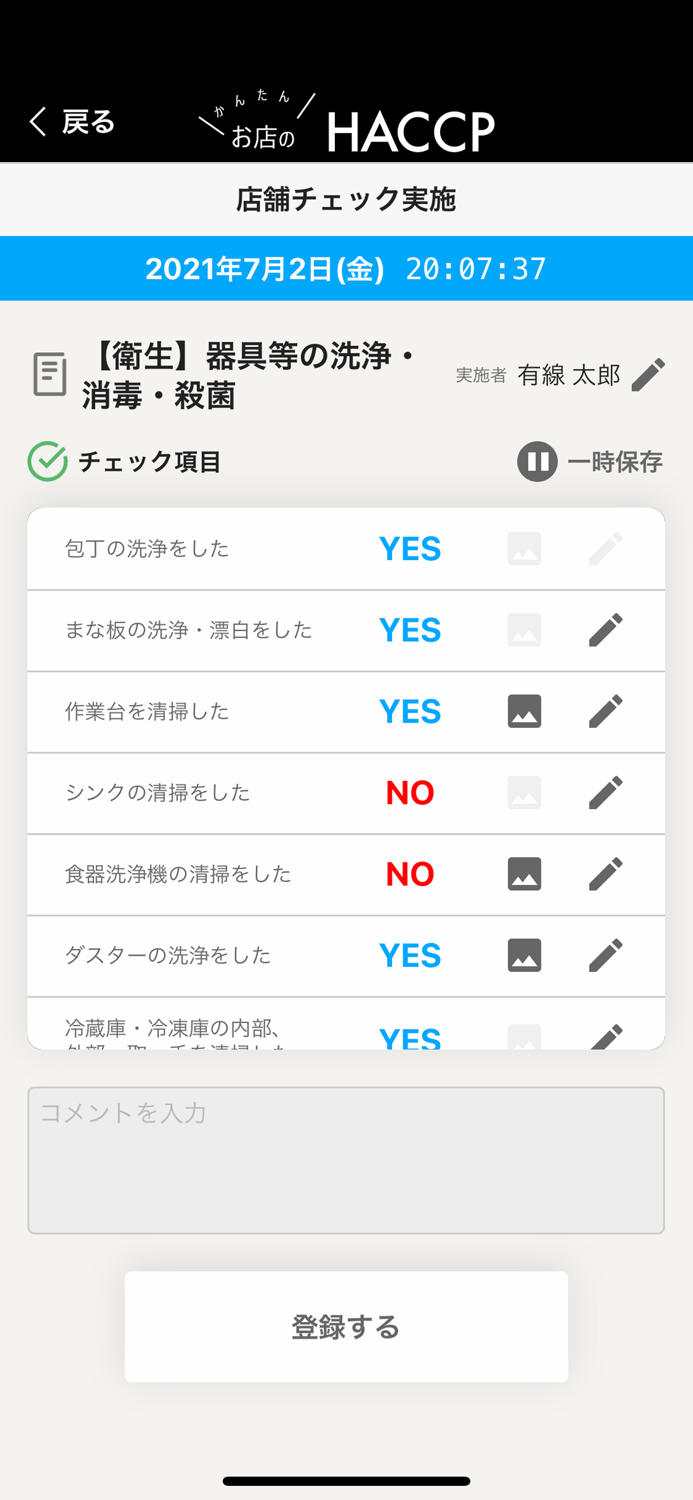Image resolution: width=693 pixels, height=1500 pixels.
Task: Edit the 実施者 name with pencil icon
Action: (x=648, y=374)
